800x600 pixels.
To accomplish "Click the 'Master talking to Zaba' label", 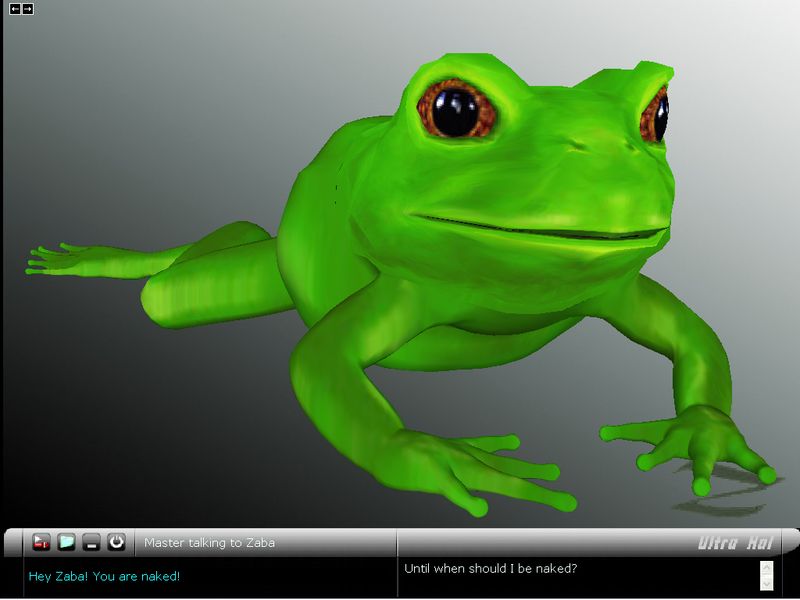I will point(209,542).
